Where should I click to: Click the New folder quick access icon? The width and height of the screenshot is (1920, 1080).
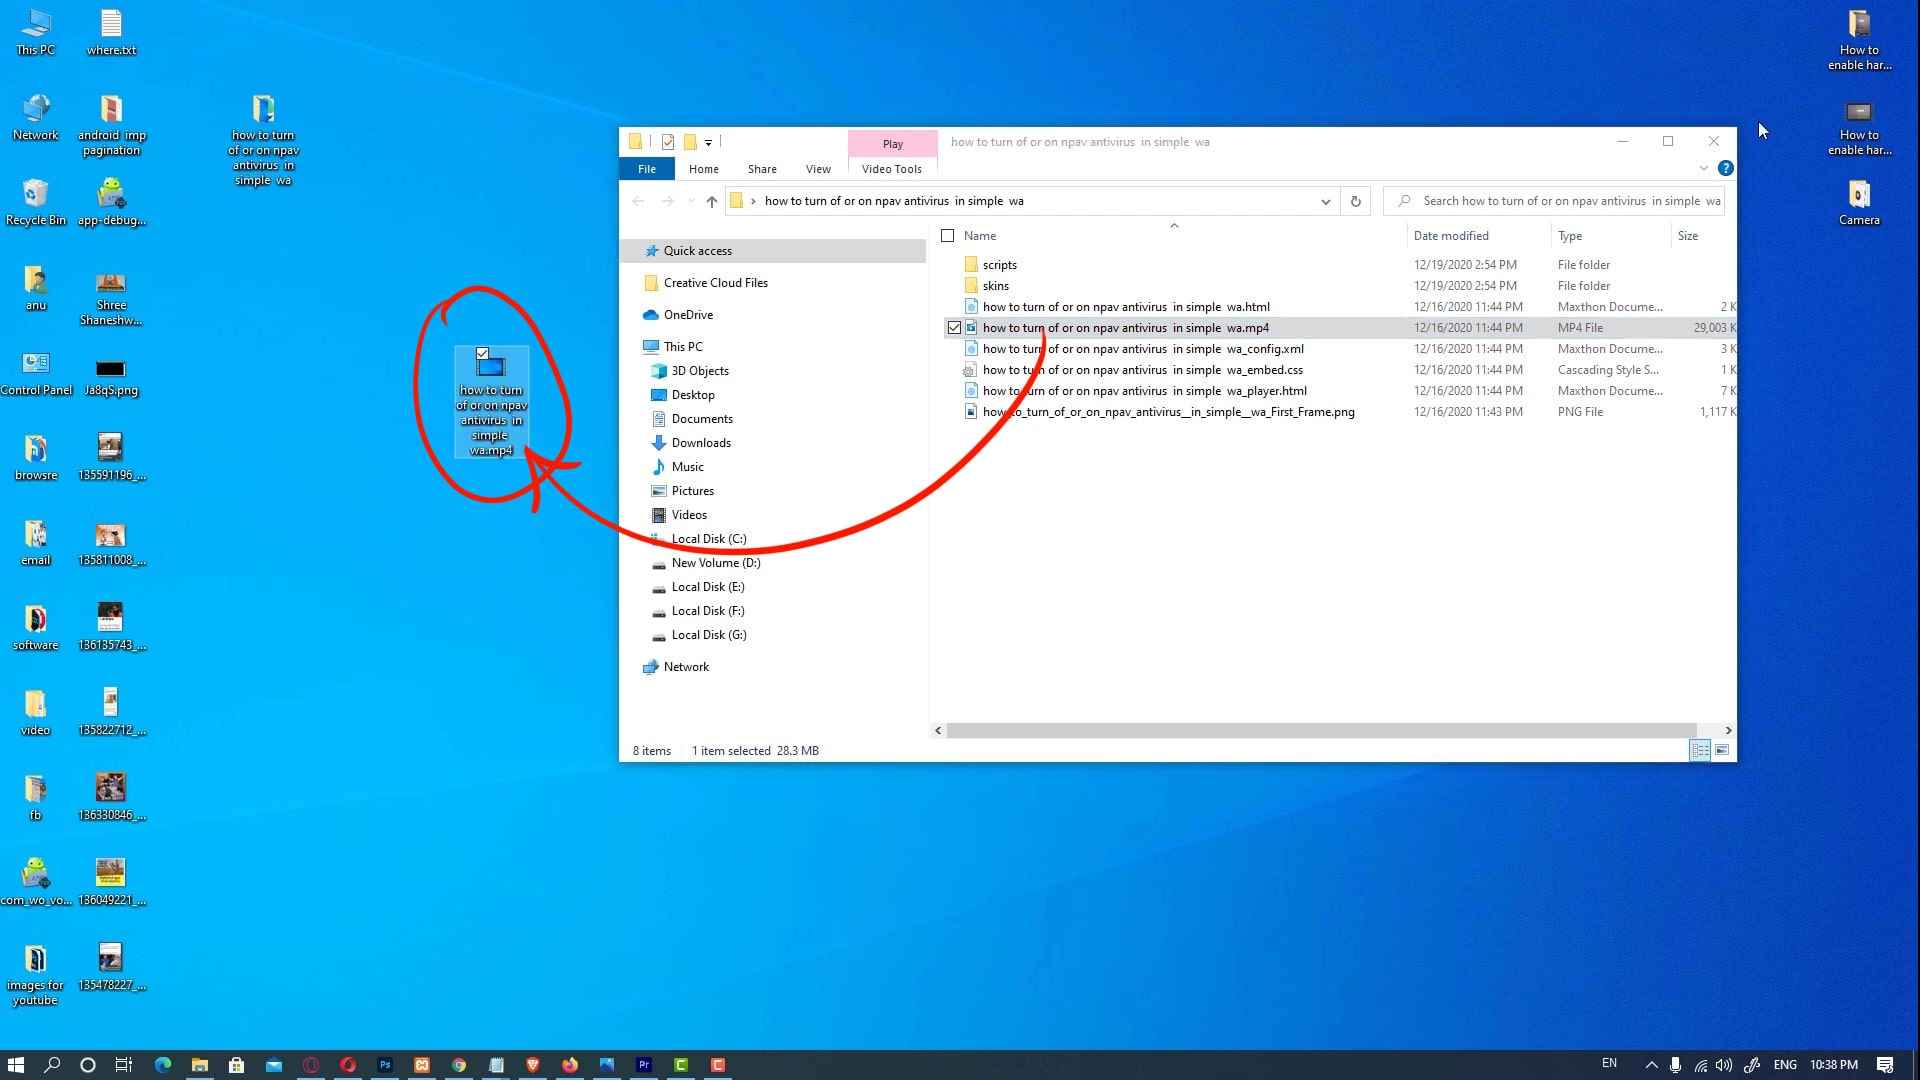click(x=689, y=142)
